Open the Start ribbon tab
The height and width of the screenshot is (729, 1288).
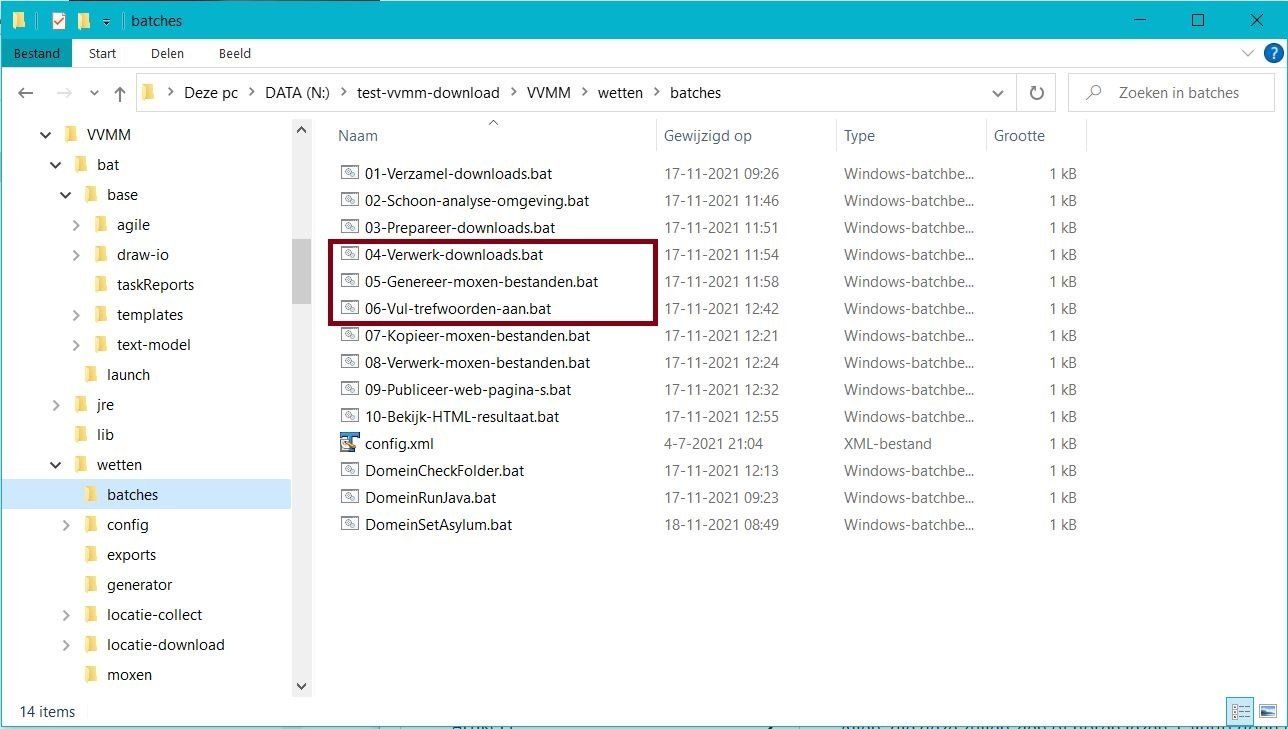102,53
